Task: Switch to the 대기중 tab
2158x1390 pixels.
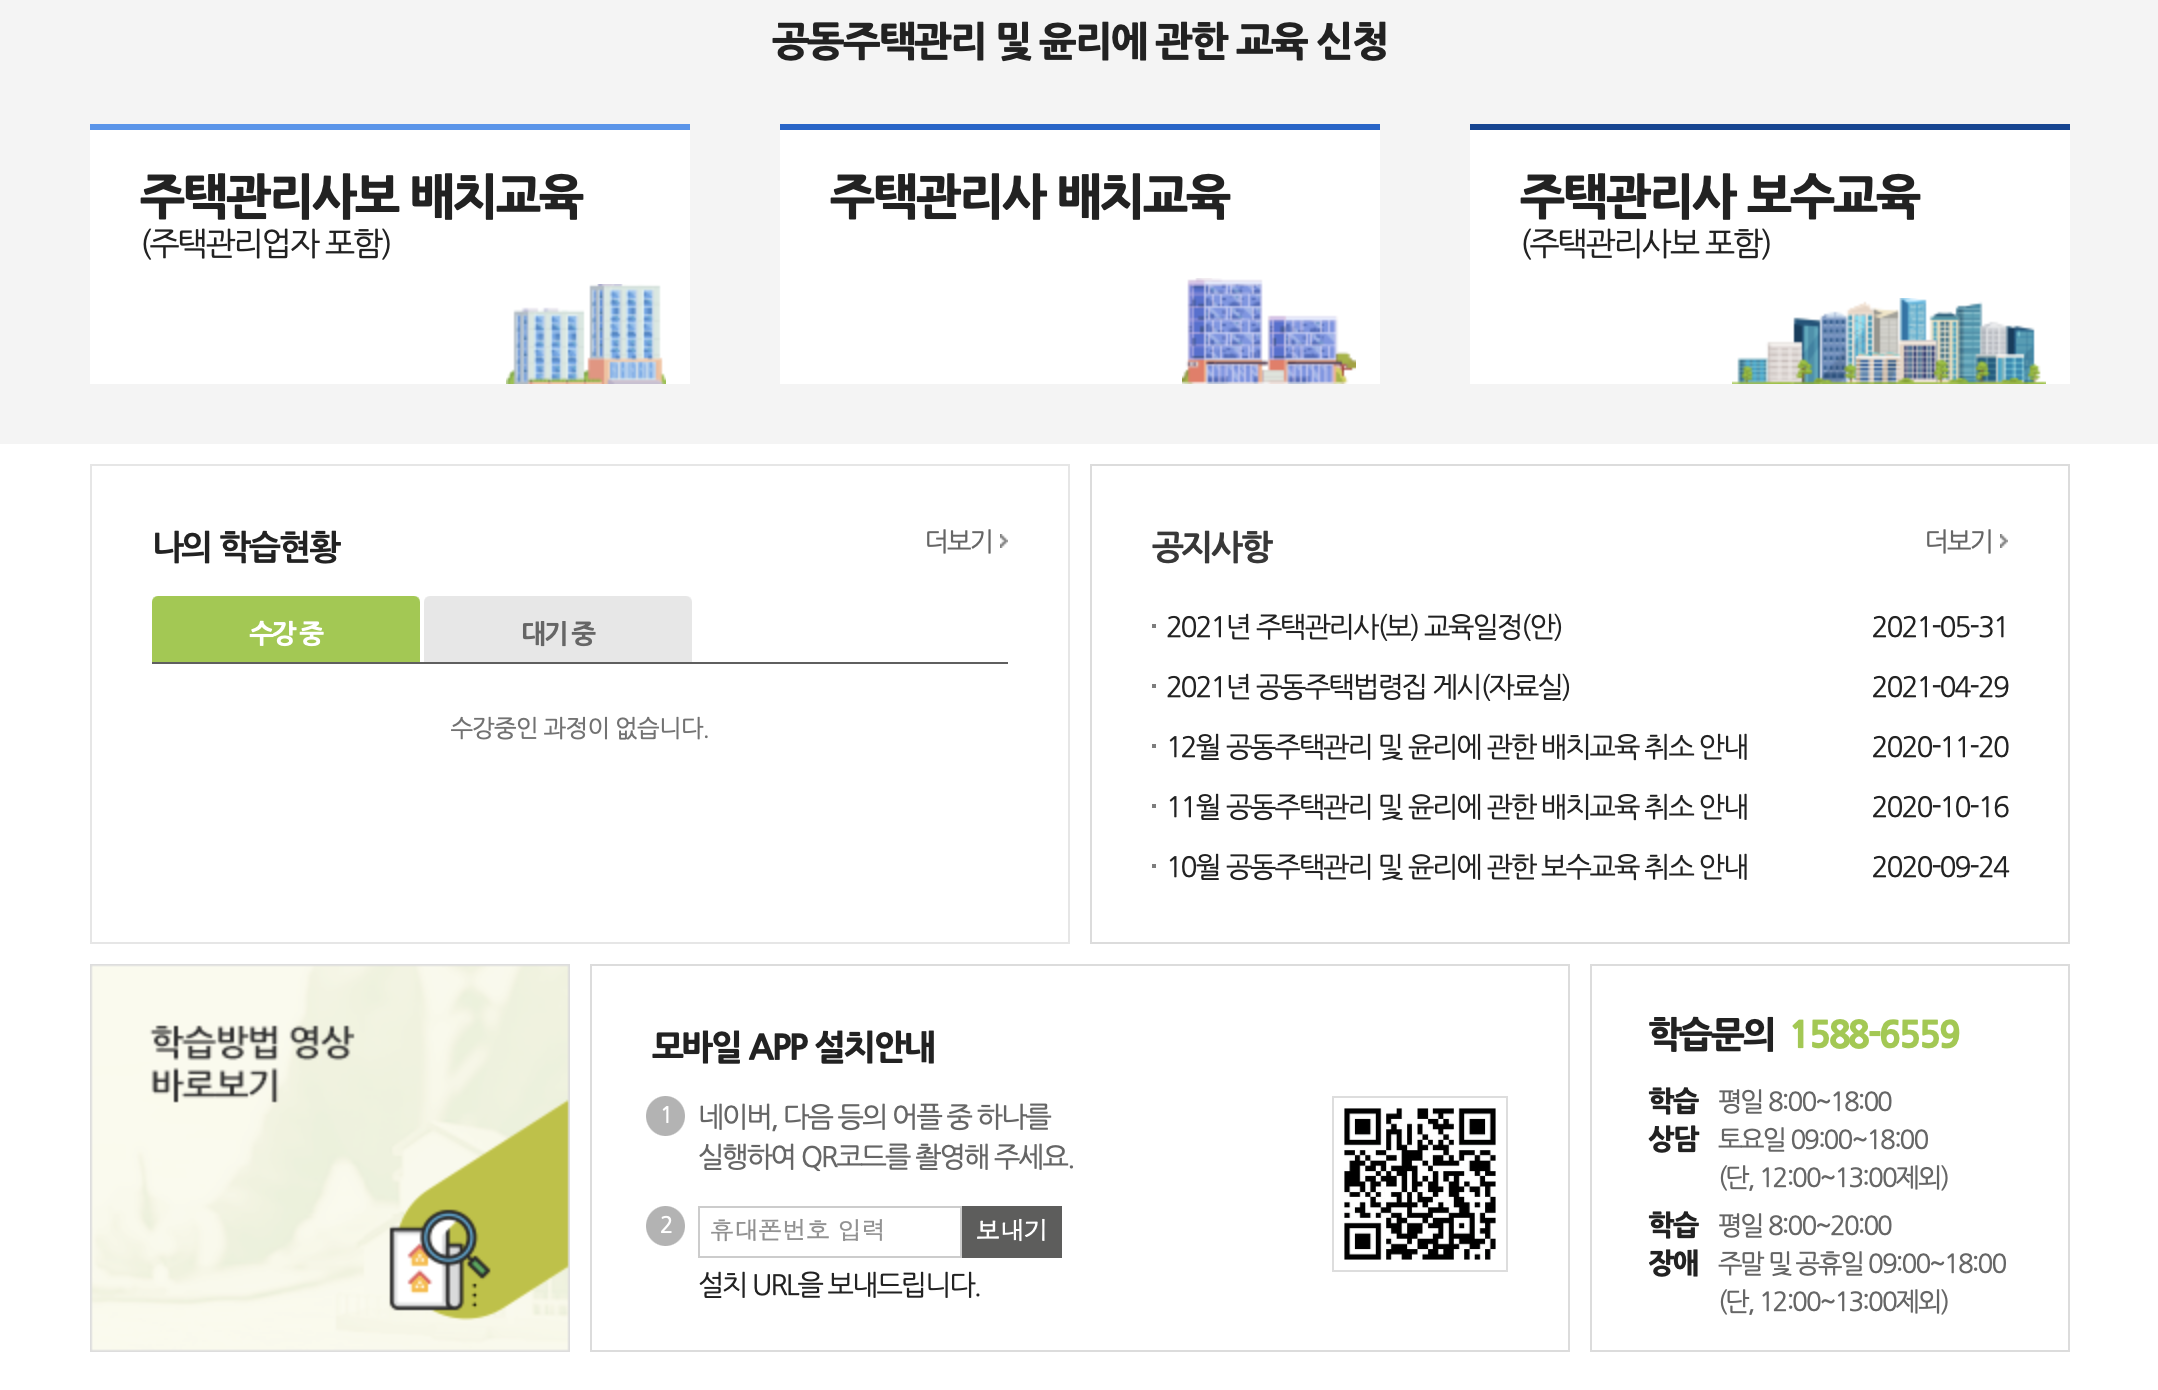Action: click(558, 631)
